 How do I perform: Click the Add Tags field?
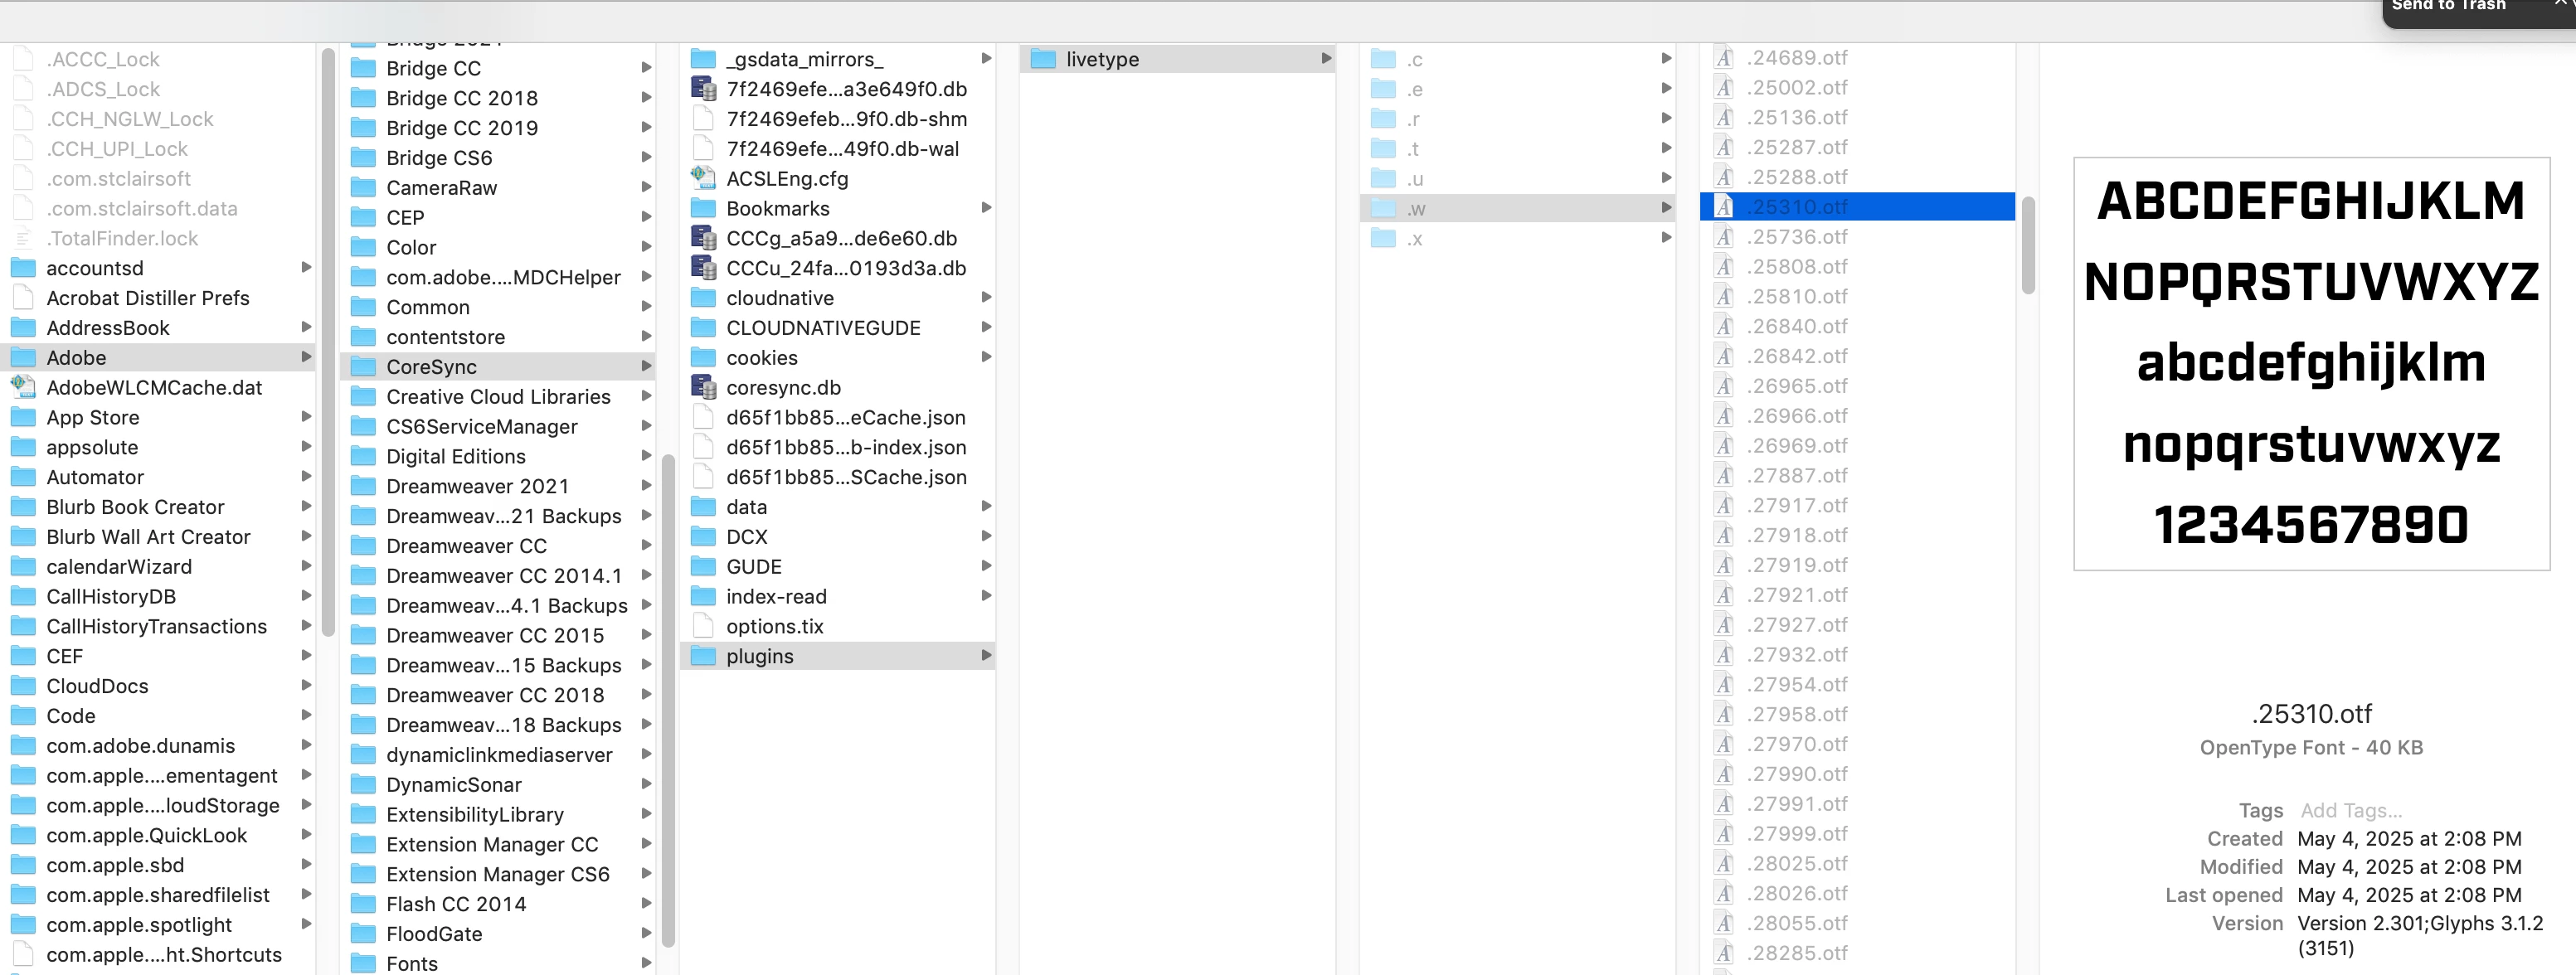(x=2350, y=810)
